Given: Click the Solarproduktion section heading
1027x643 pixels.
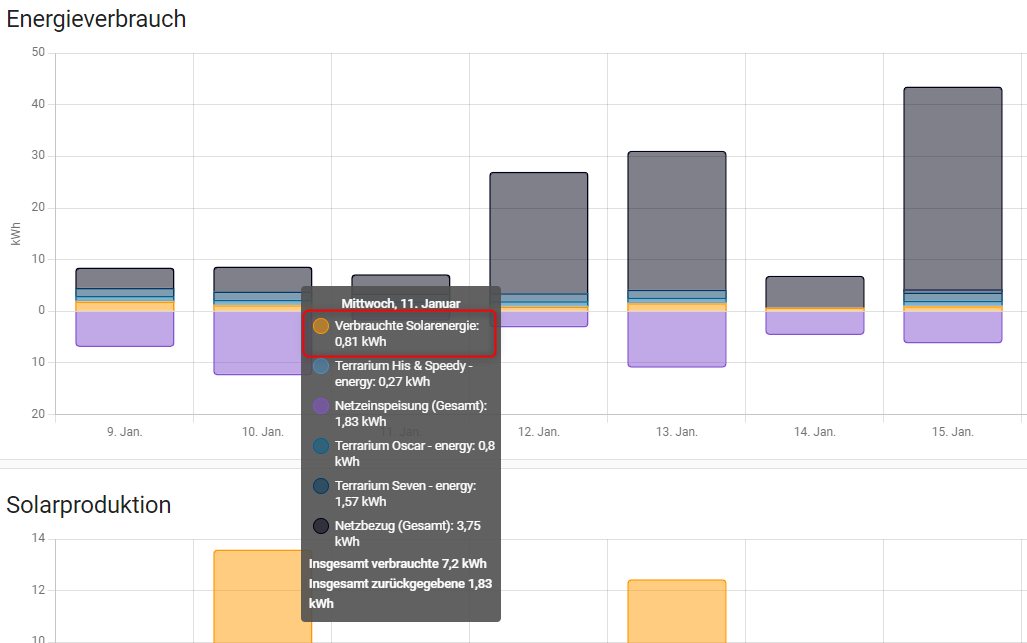Looking at the screenshot, I should pos(89,505).
